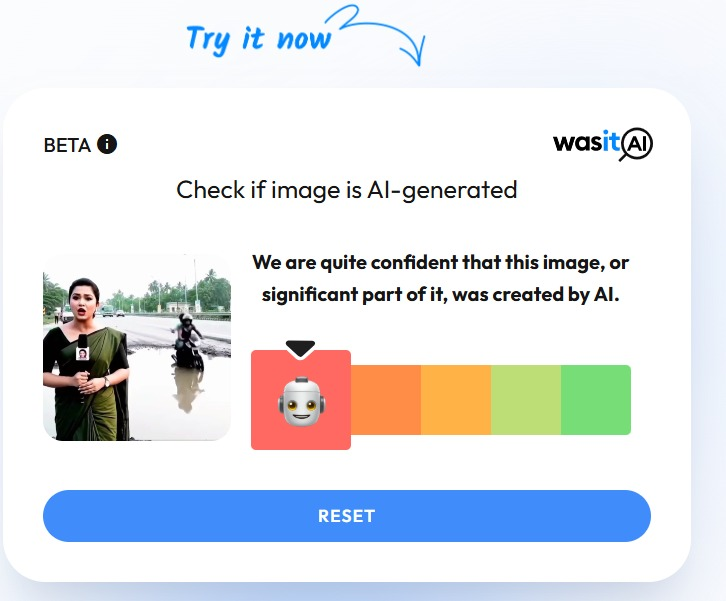Click the black triangle pointer marker
Screen dimensions: 726x601
pyautogui.click(x=300, y=349)
